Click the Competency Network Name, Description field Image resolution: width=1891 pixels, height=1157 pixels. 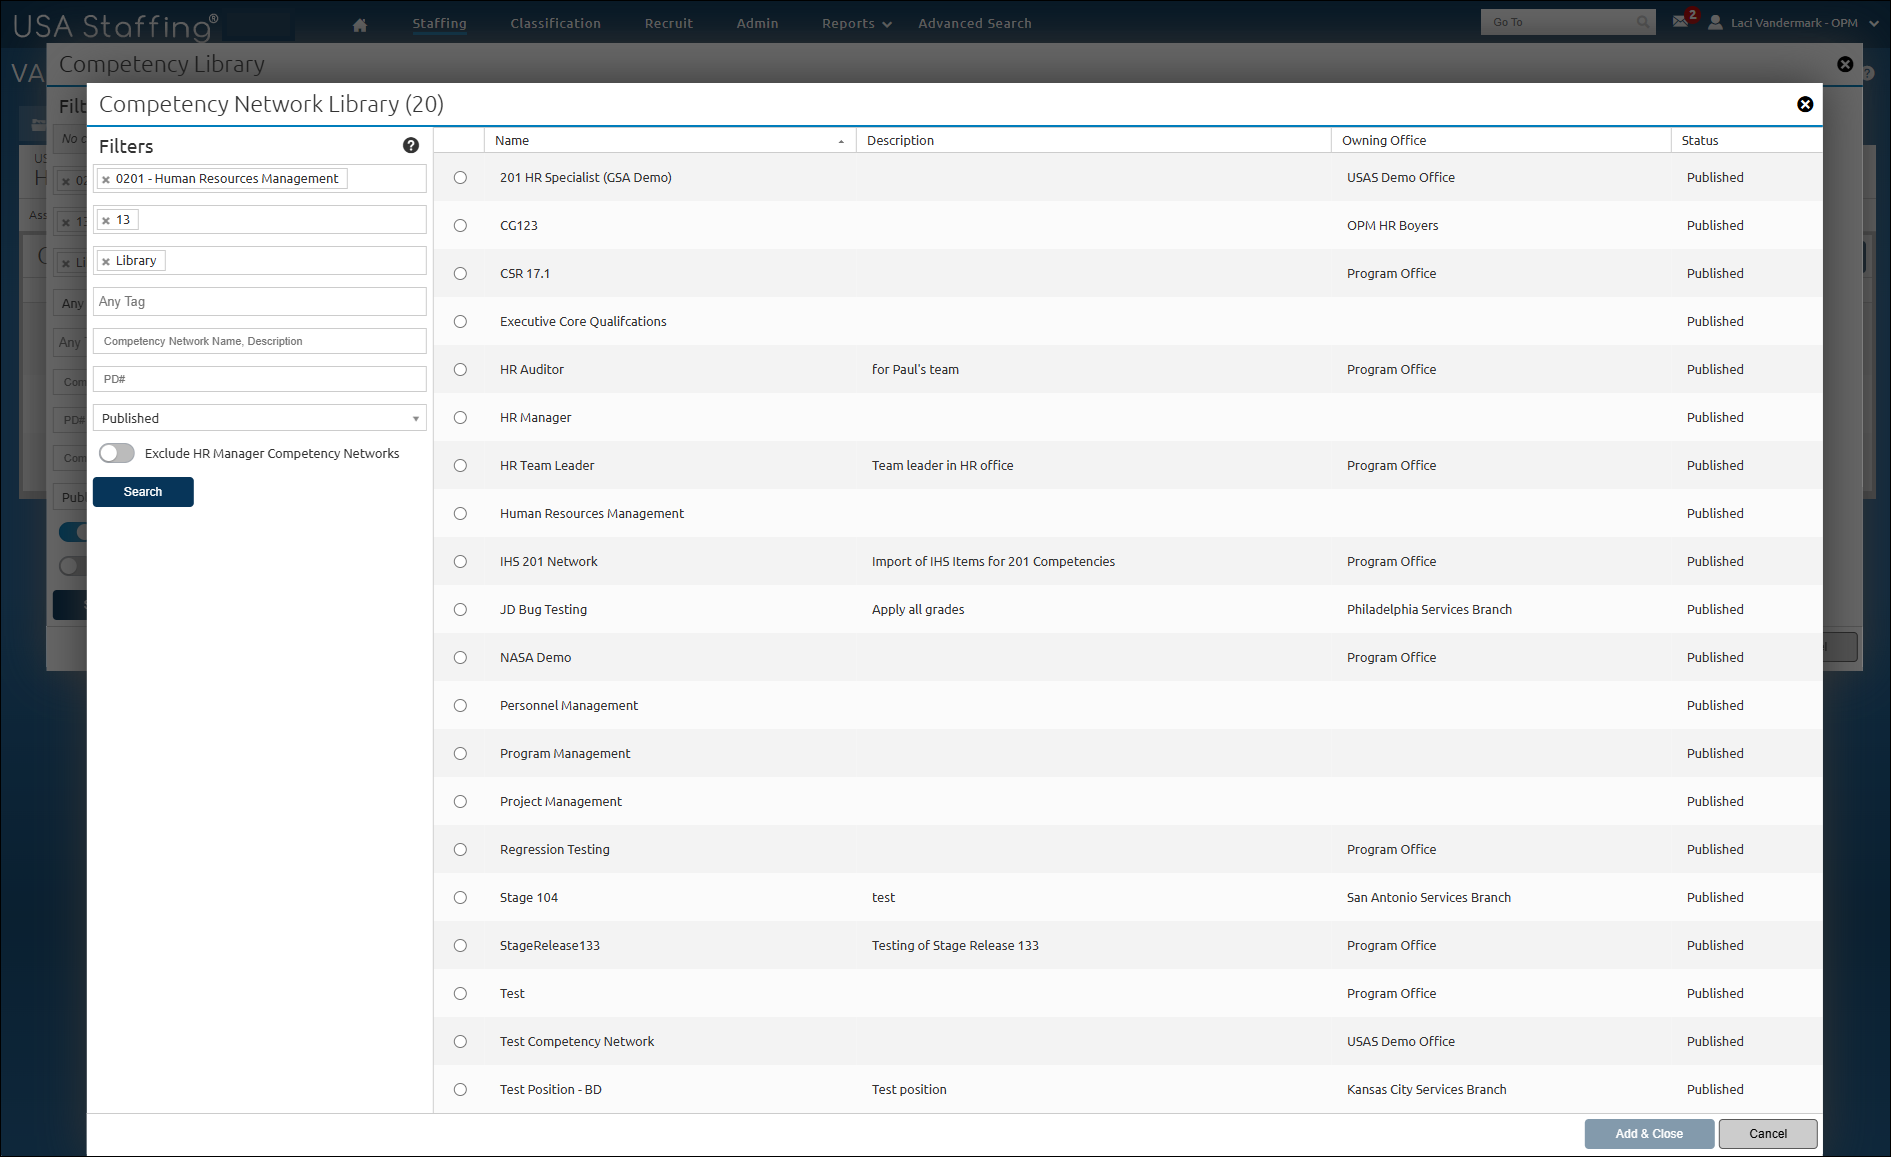(x=260, y=341)
